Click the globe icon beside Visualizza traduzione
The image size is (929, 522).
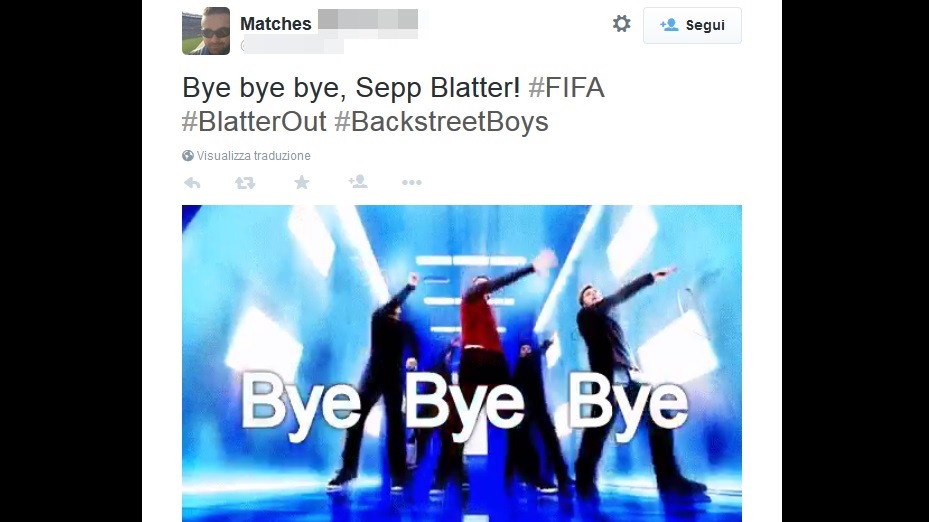coord(188,156)
